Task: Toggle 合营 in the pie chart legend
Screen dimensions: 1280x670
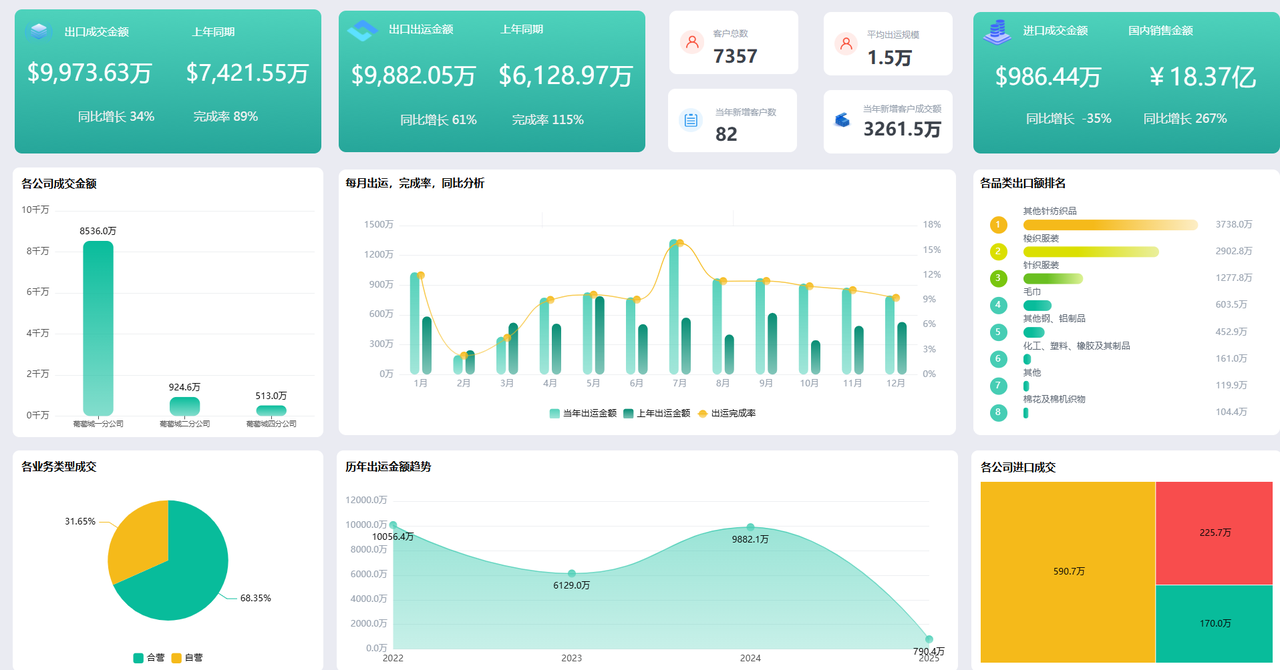Action: click(148, 658)
